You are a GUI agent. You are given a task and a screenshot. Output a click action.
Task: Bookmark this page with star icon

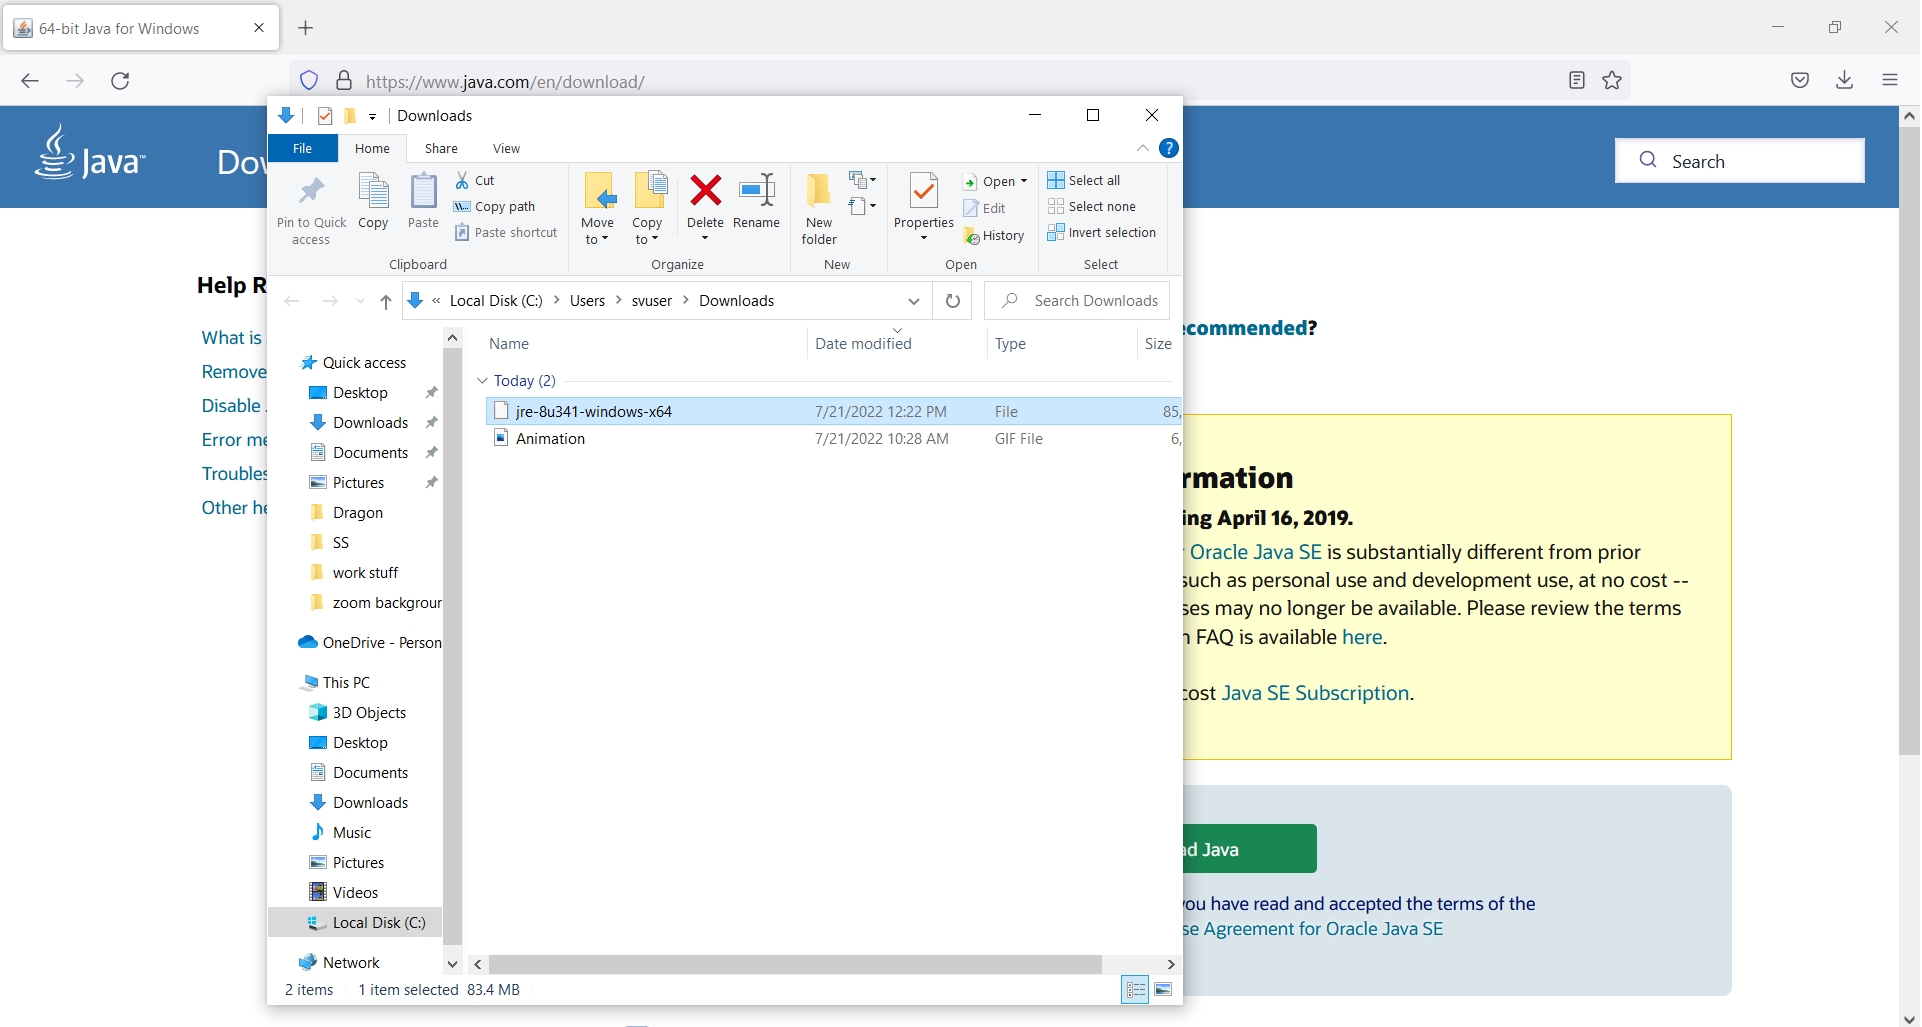coord(1612,80)
